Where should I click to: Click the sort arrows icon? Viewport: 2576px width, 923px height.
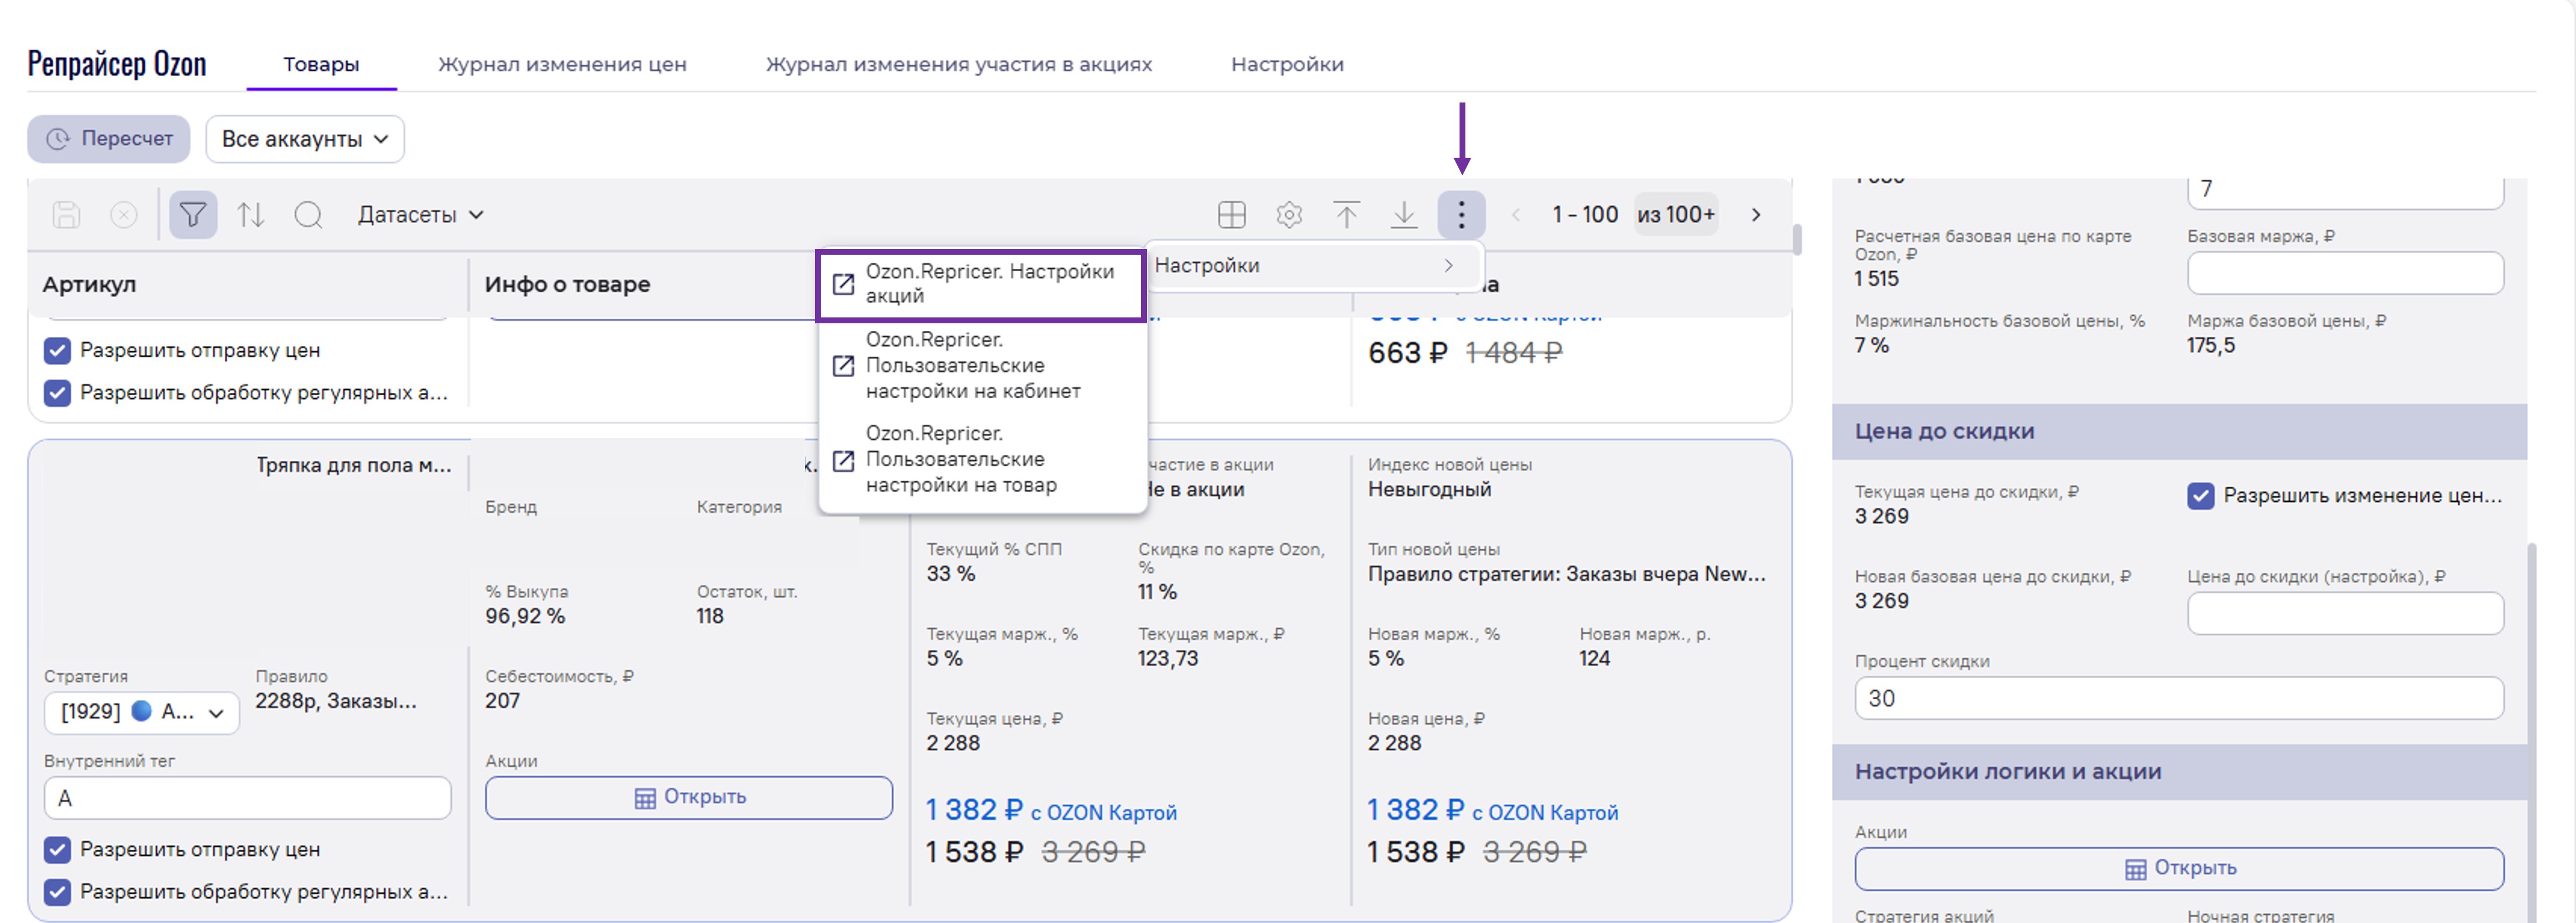point(250,214)
